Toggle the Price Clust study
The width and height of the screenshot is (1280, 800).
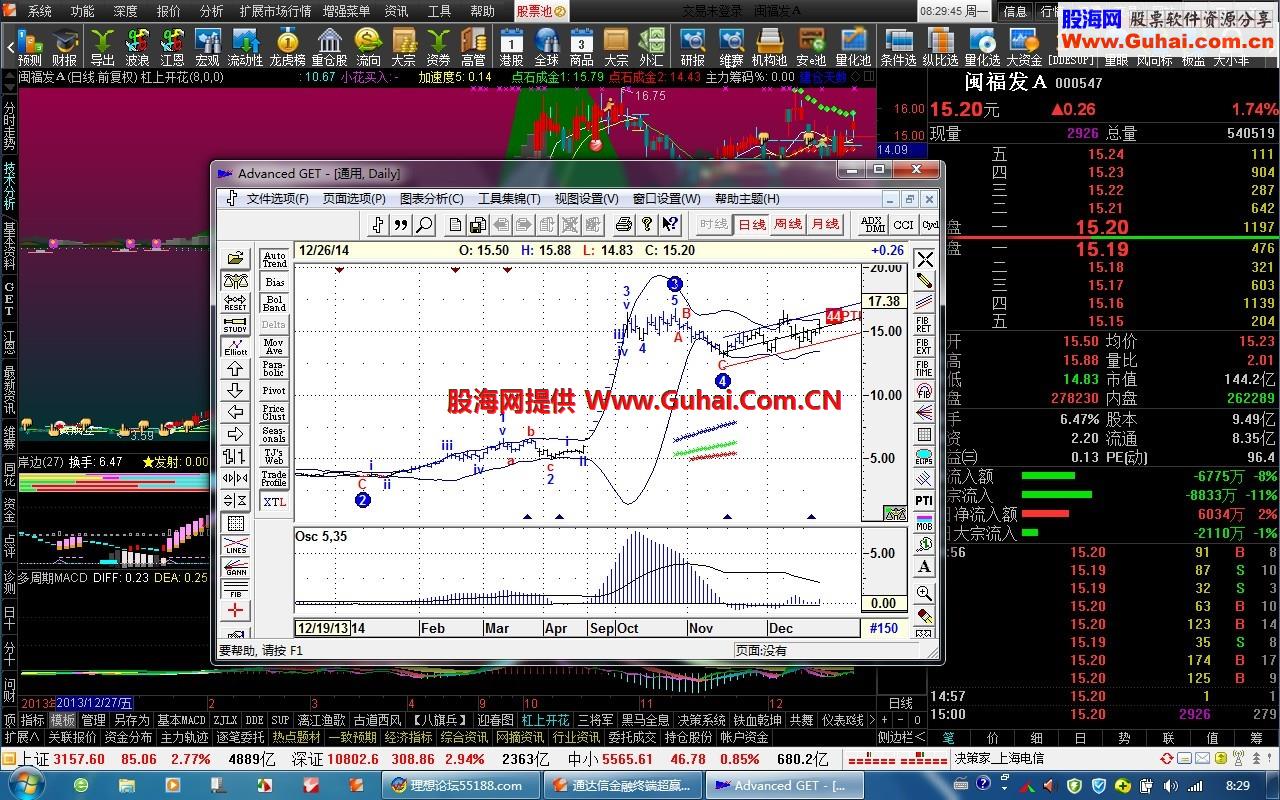coord(274,413)
